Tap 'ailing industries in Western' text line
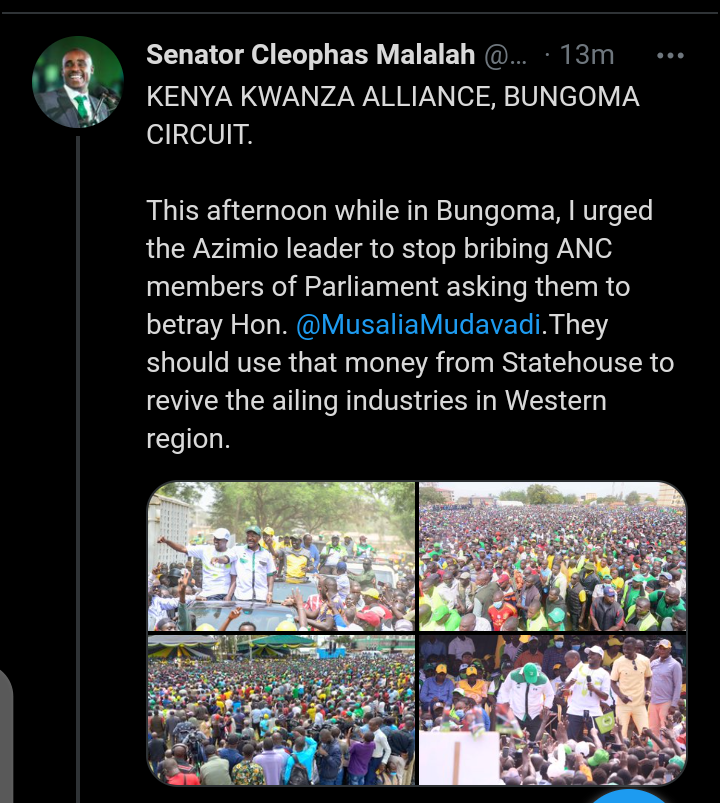This screenshot has height=803, width=720. [x=439, y=400]
